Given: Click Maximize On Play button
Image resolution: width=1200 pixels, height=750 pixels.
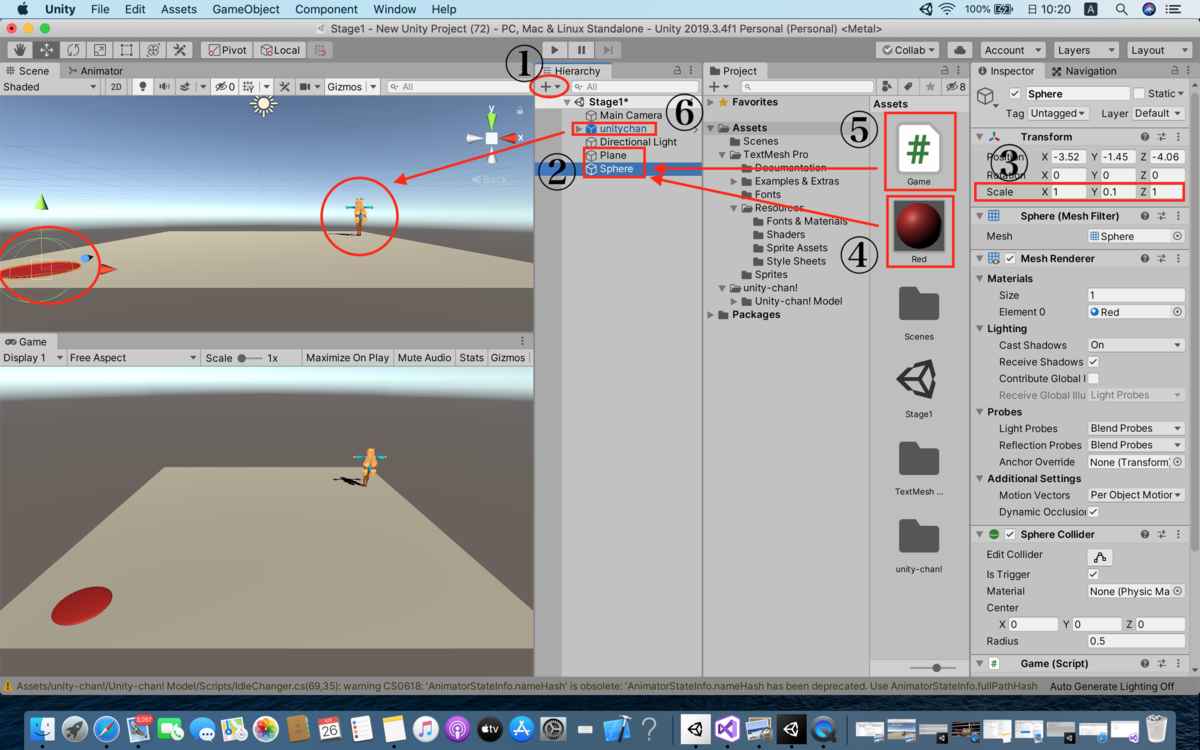Looking at the screenshot, I should 347,358.
